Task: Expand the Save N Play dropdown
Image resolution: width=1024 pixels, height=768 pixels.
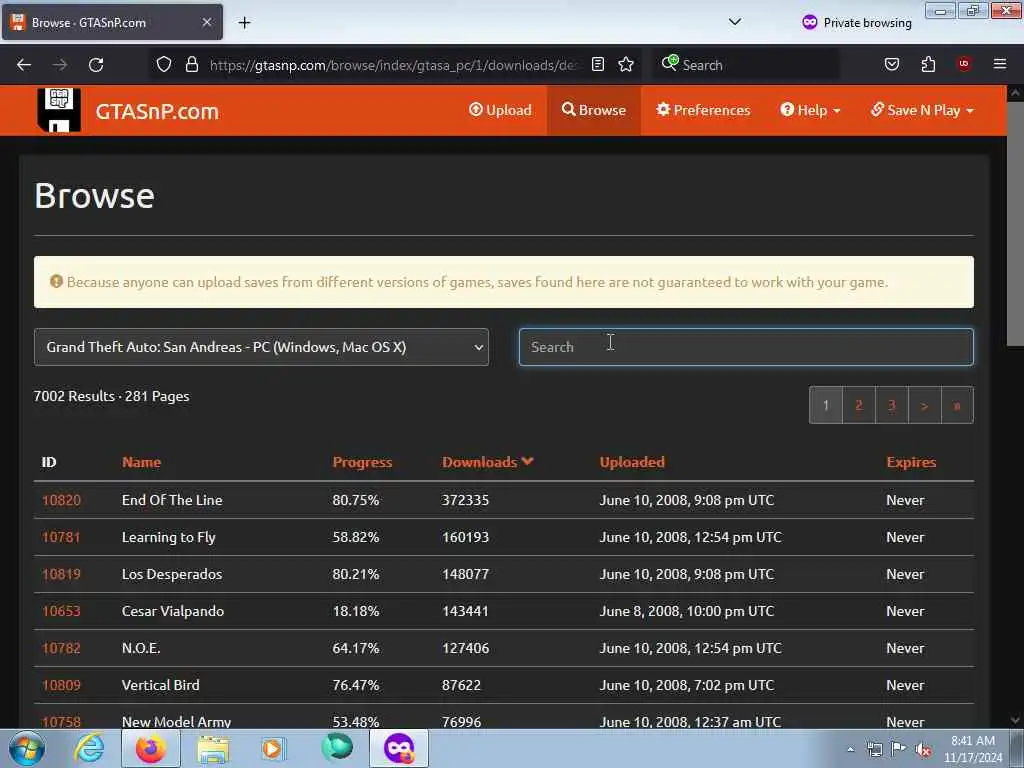Action: (x=922, y=110)
